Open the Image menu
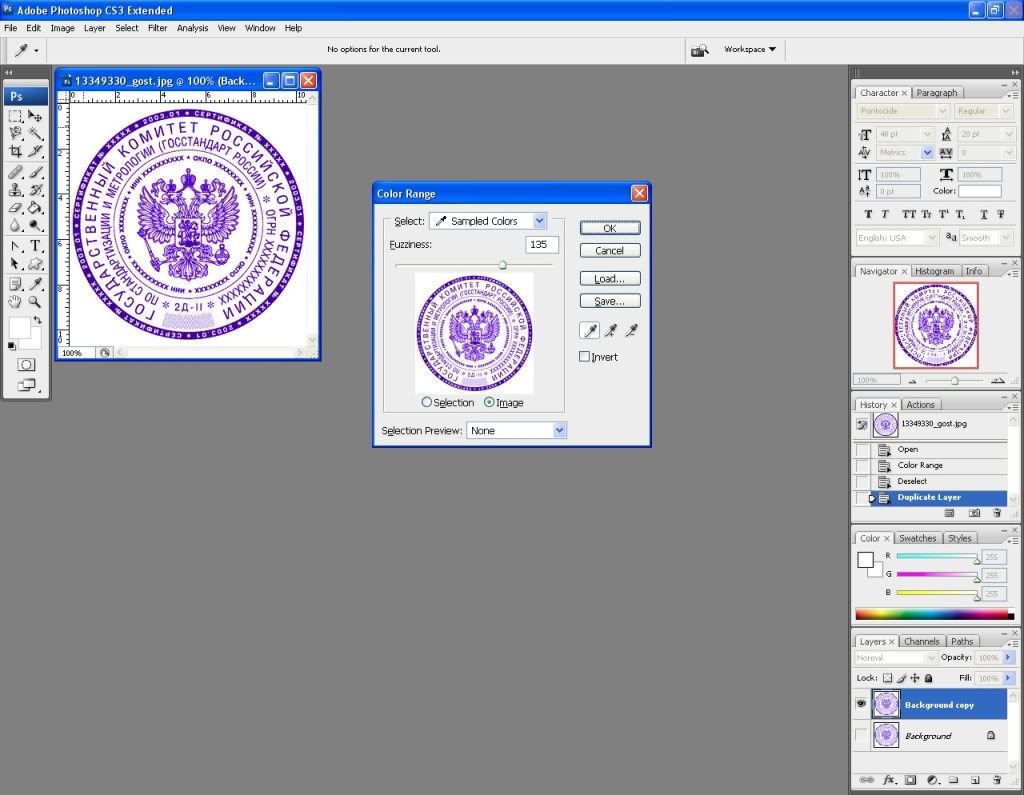 pos(63,28)
